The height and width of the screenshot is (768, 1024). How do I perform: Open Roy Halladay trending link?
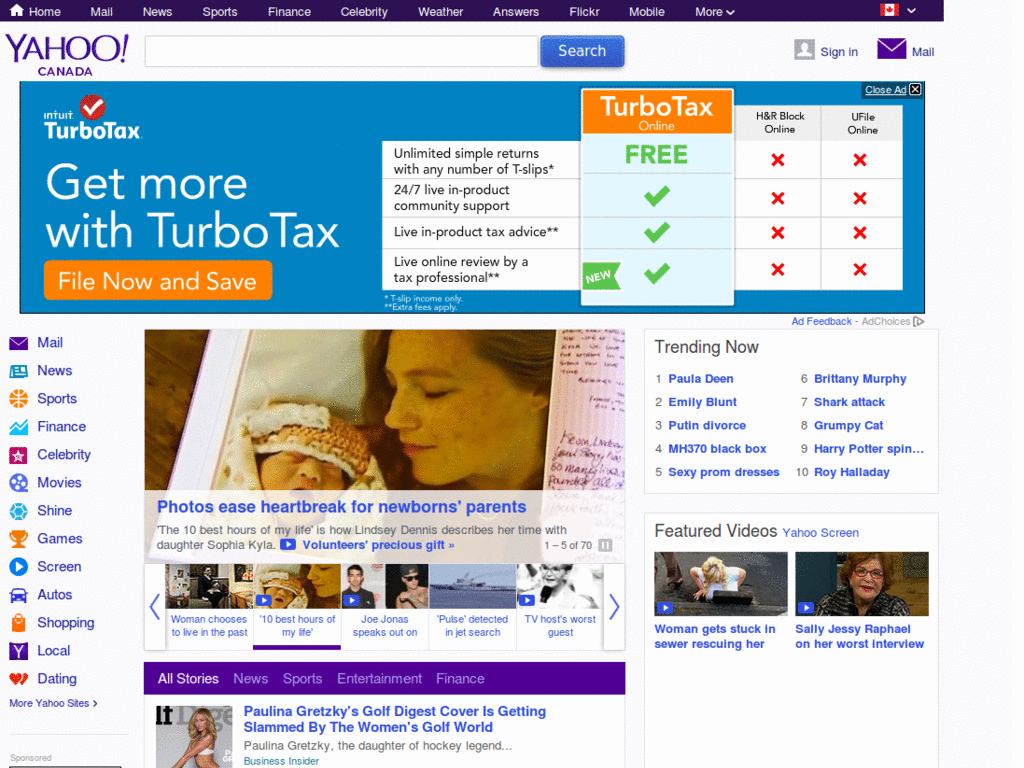852,472
